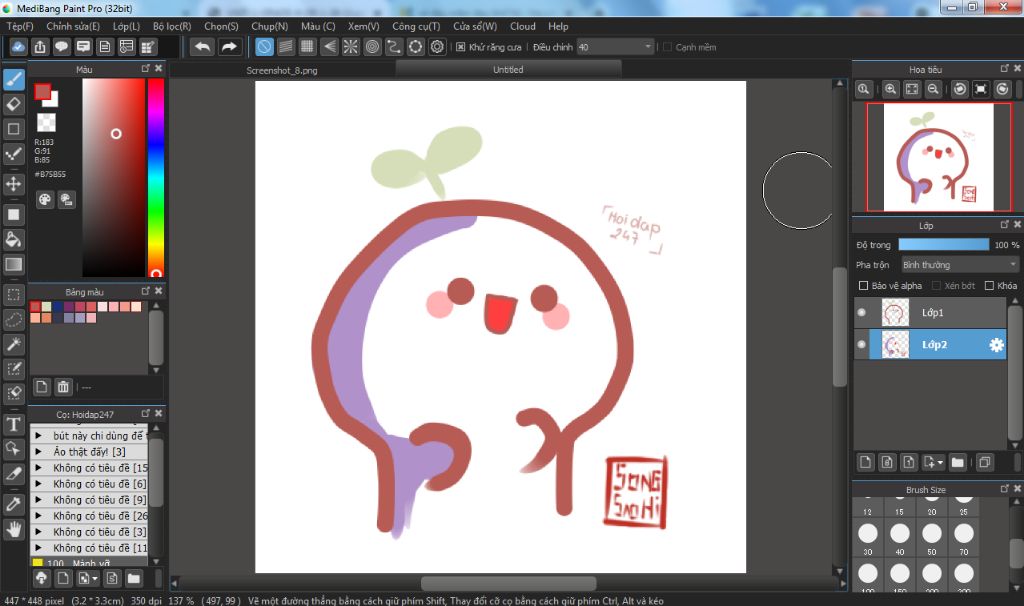Click the Undo arrow in toolbar
The image size is (1024, 606).
[x=202, y=47]
